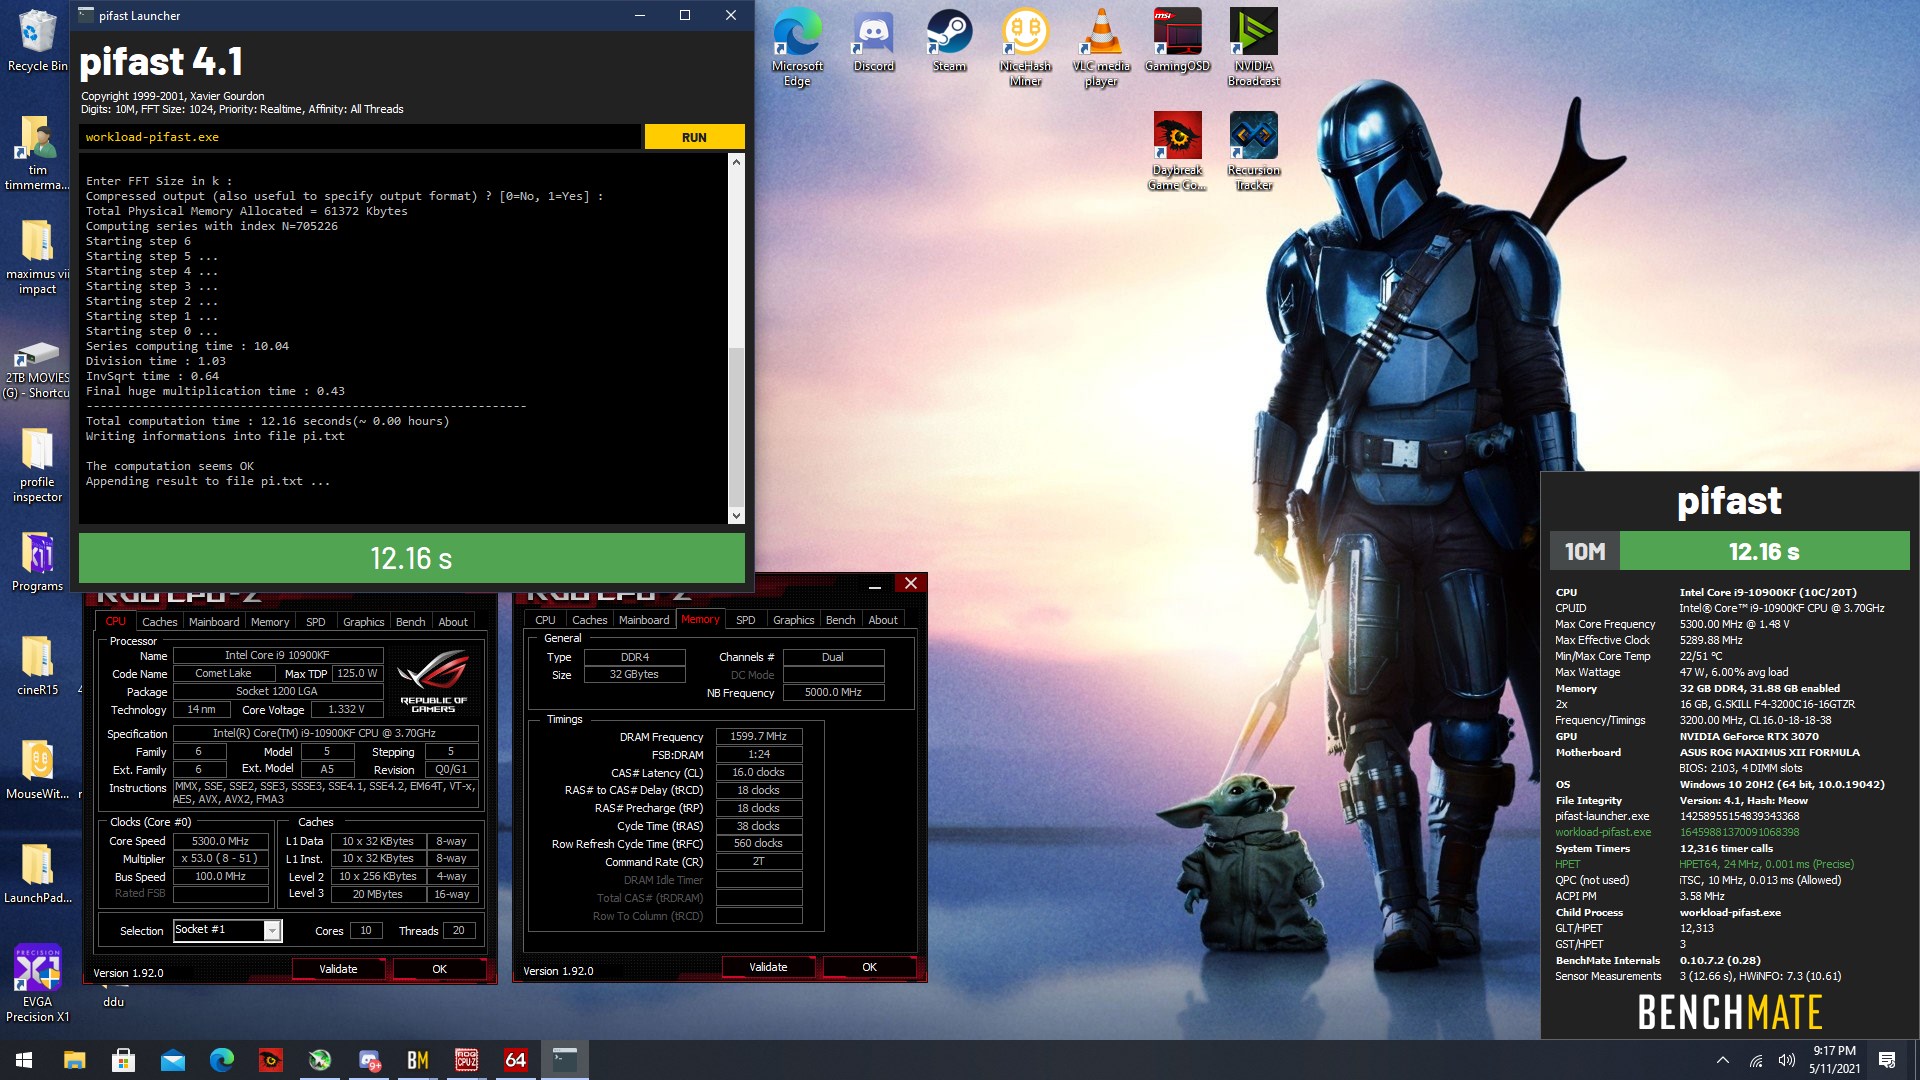Open the Discord desktop shortcut

[x=873, y=40]
